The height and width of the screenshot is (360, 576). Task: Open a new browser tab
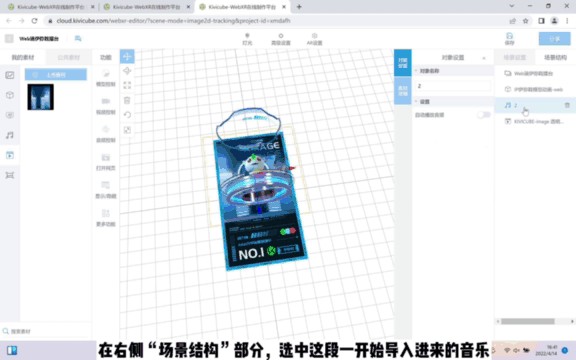tap(299, 7)
